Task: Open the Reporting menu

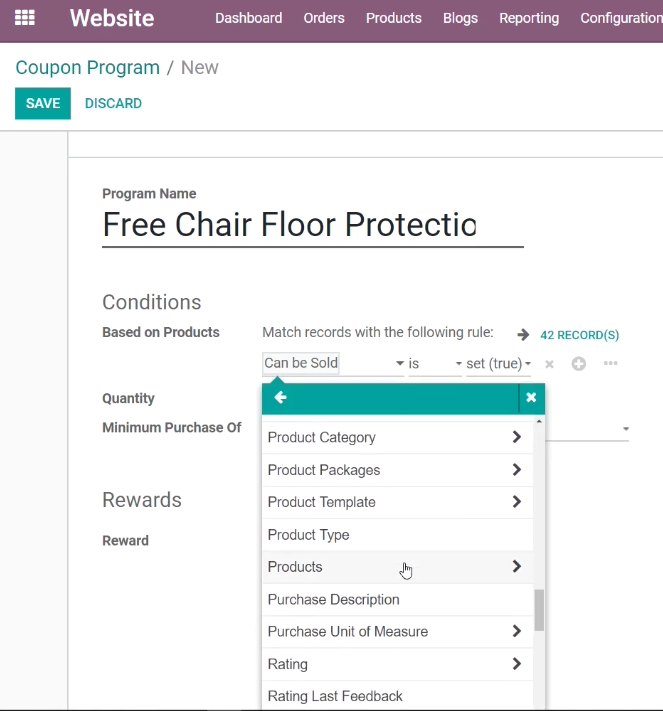Action: [x=529, y=18]
